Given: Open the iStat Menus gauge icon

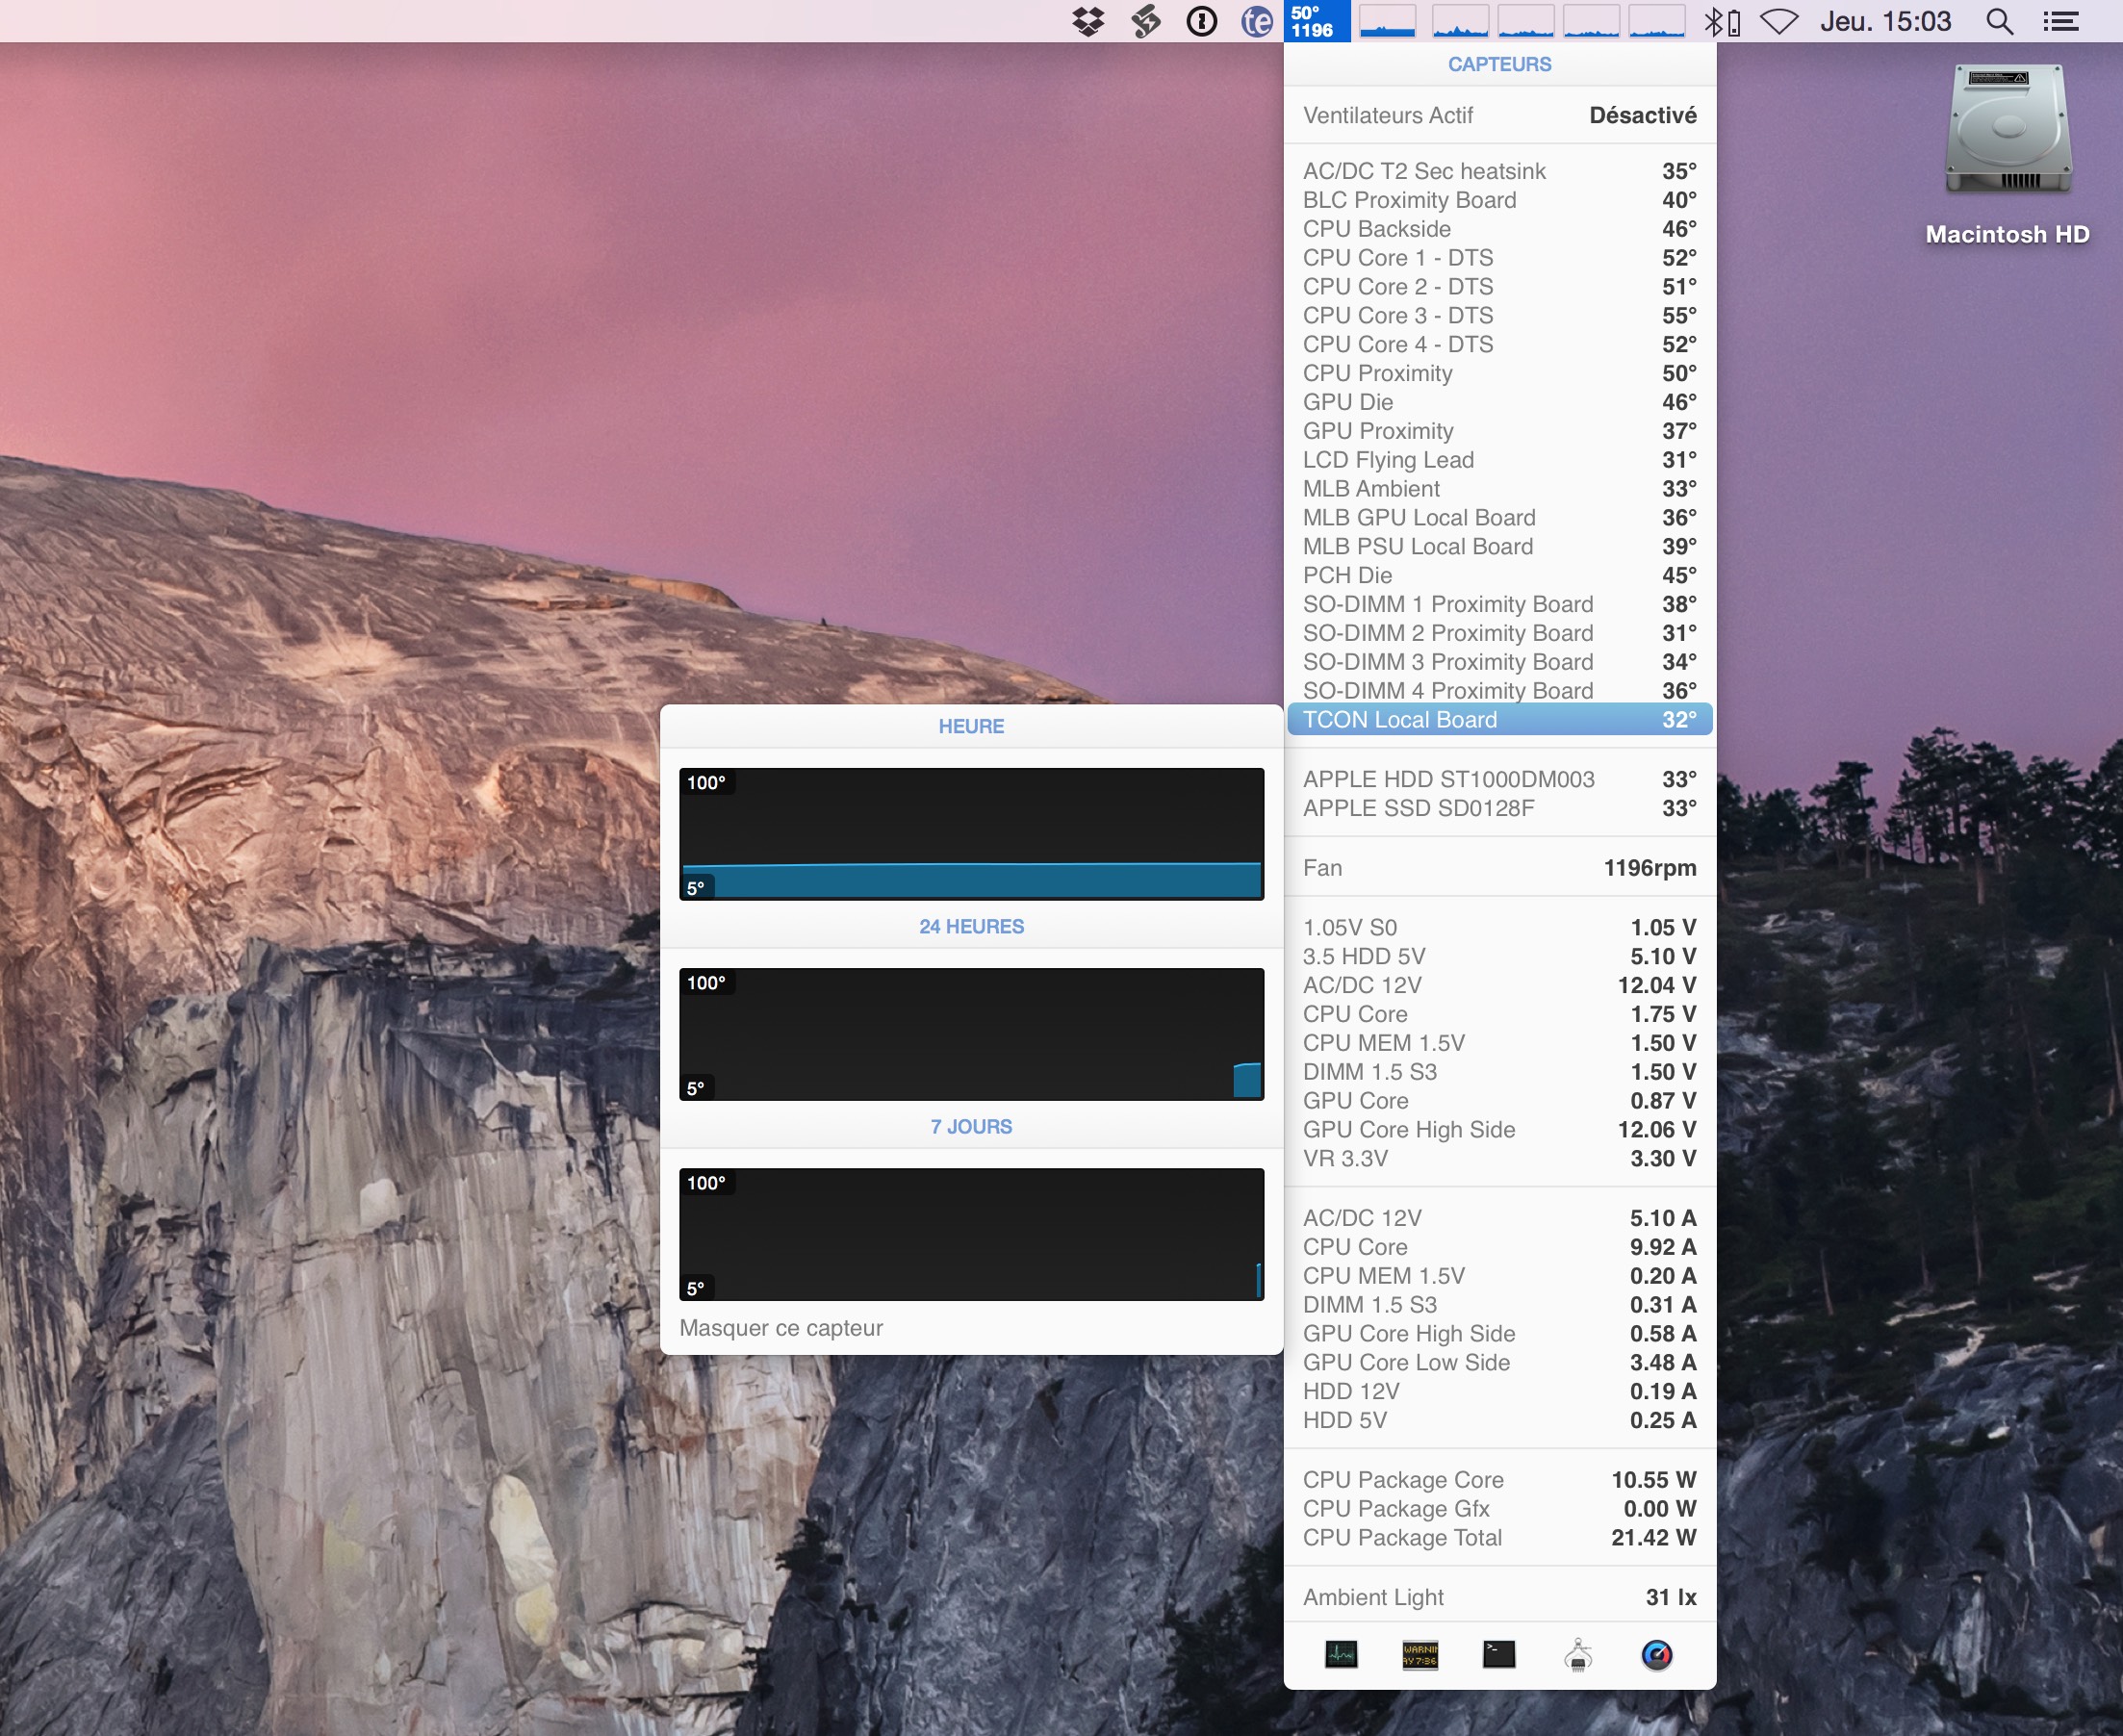Looking at the screenshot, I should (x=1656, y=1655).
